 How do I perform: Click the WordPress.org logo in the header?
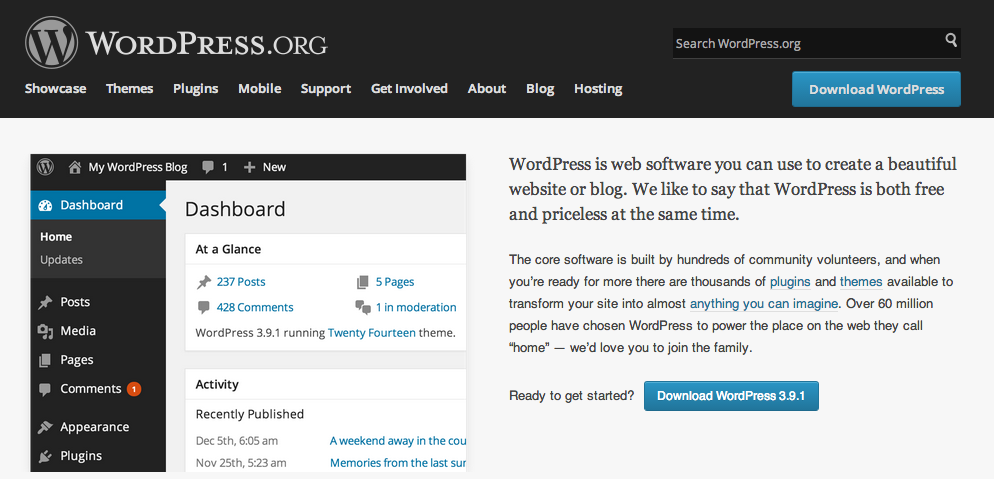tap(176, 42)
